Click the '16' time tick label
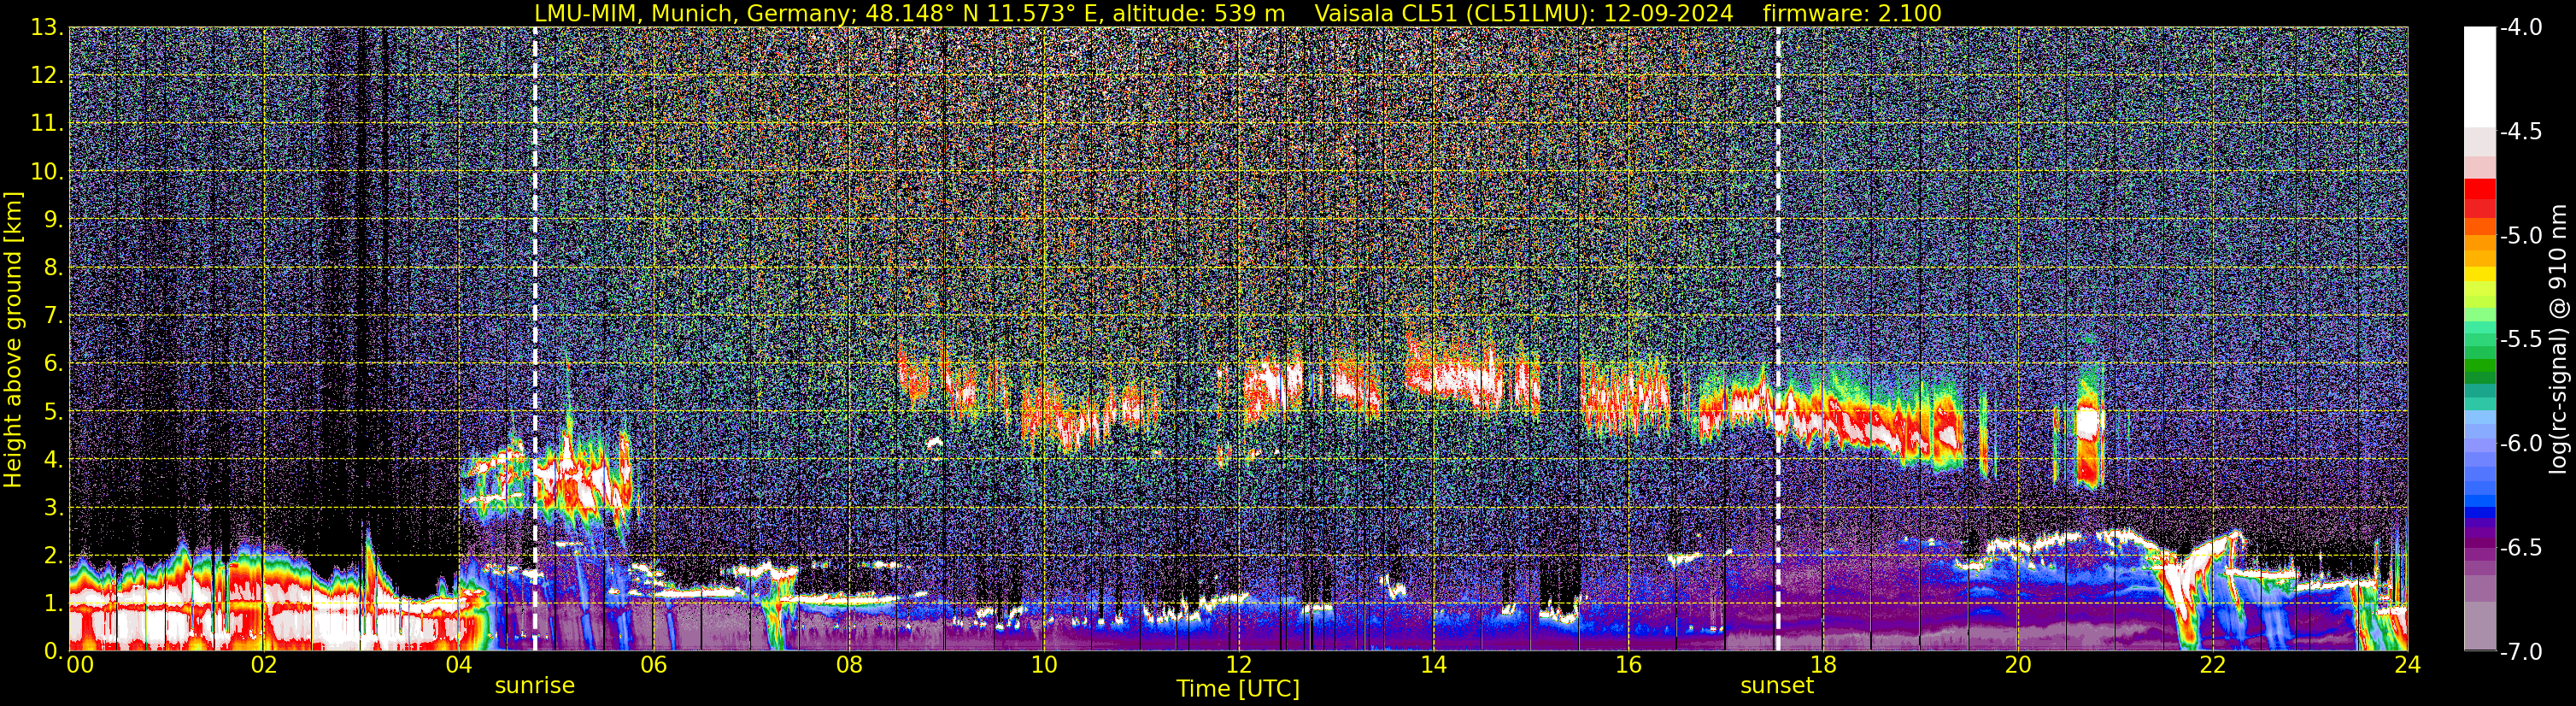The height and width of the screenshot is (706, 2576). coord(1628,665)
